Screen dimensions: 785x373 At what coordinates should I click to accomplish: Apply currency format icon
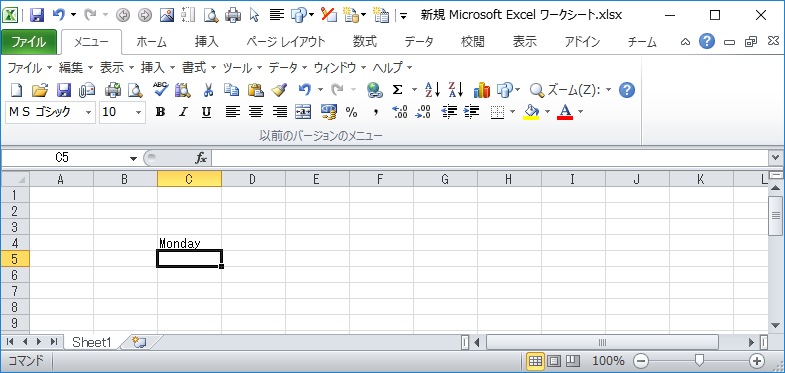(328, 112)
